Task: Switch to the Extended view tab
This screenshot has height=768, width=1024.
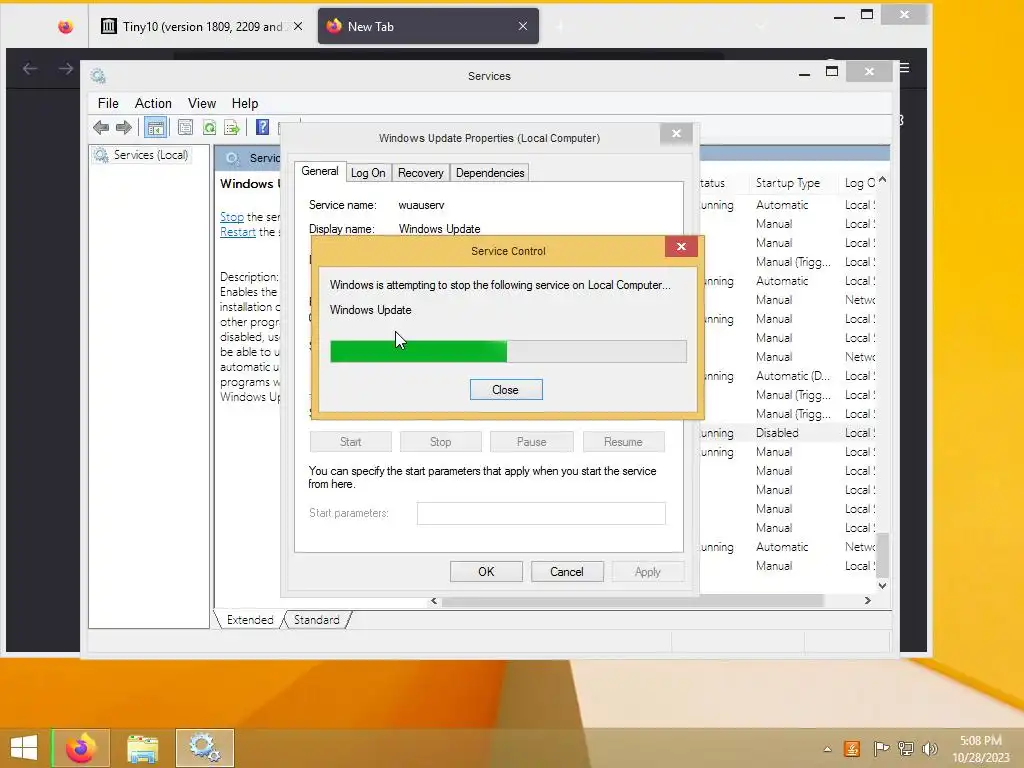Action: pos(250,620)
